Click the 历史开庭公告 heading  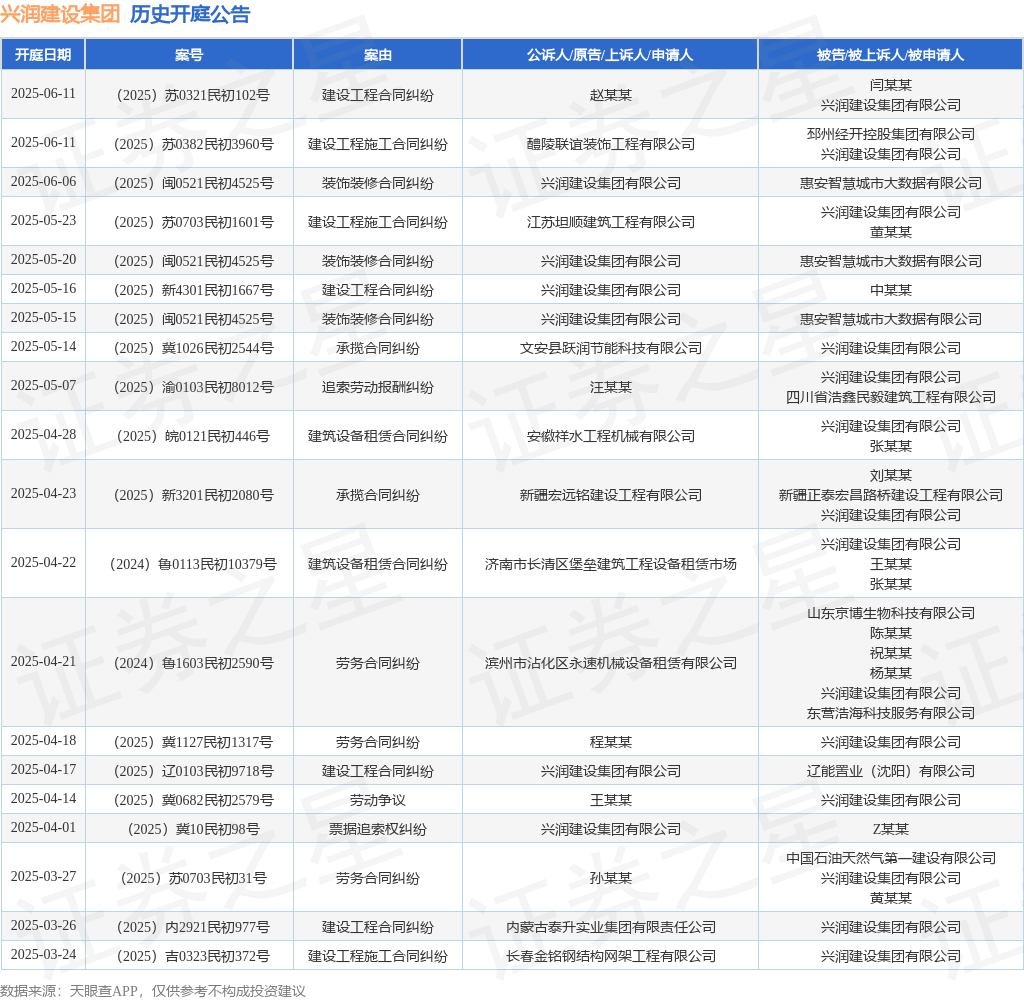click(190, 14)
